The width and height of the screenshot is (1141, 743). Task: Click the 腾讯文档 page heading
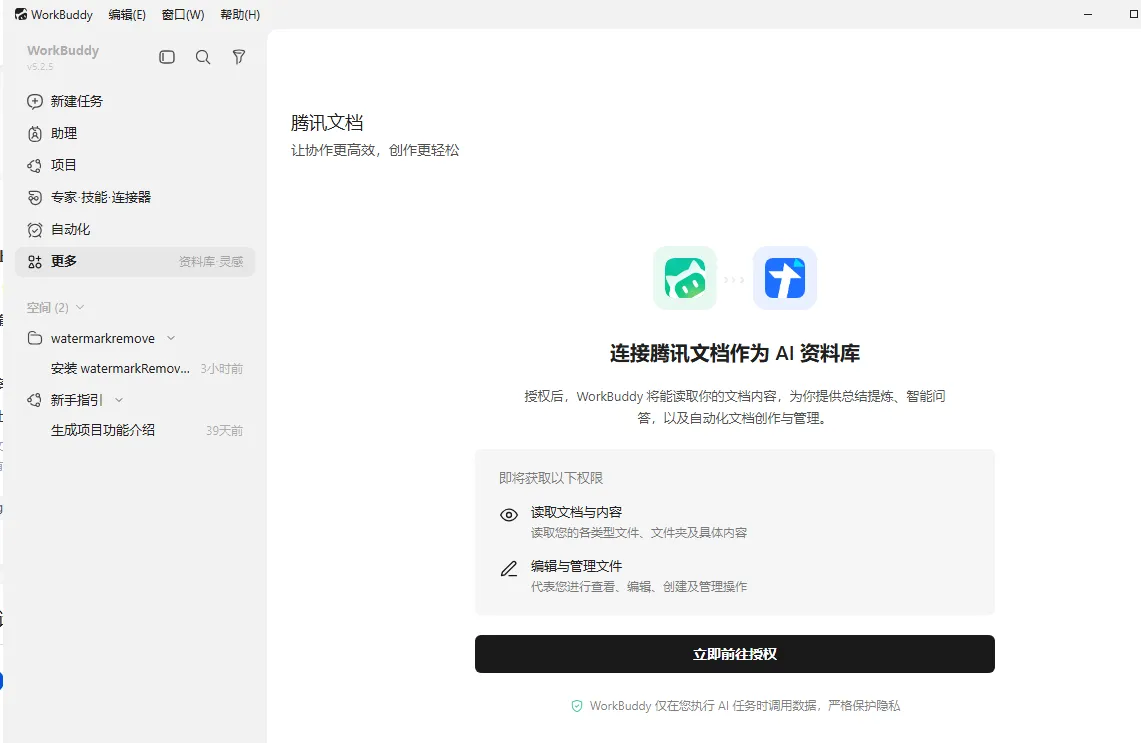point(327,122)
